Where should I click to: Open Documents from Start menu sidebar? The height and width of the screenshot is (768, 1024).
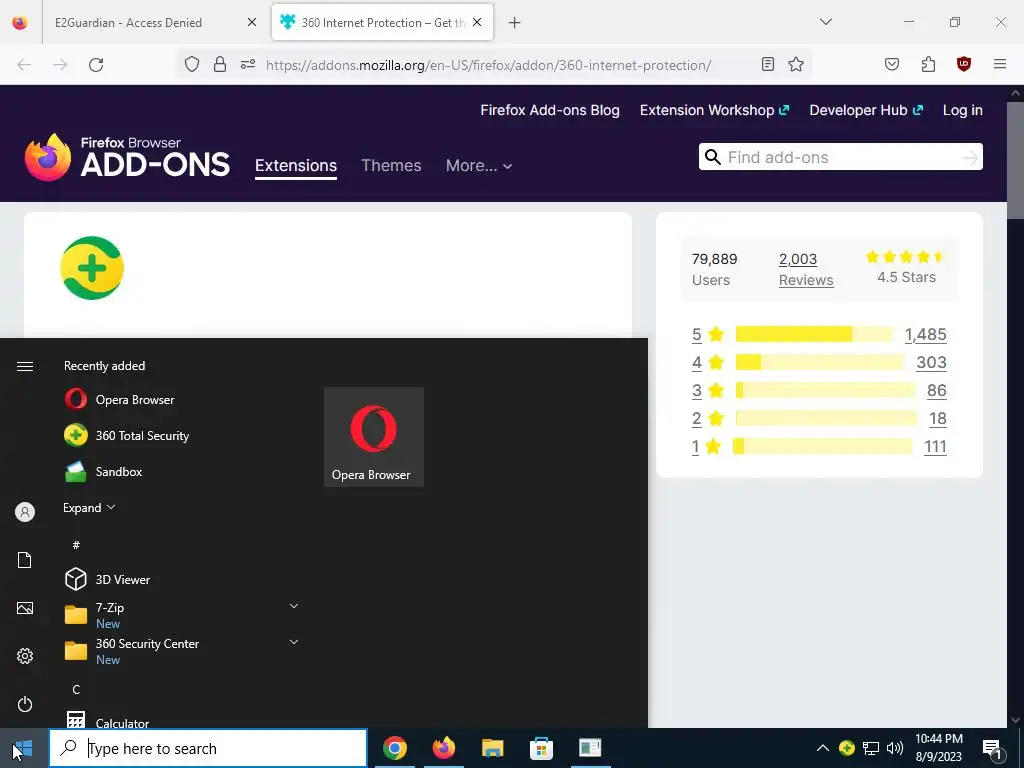(x=25, y=560)
